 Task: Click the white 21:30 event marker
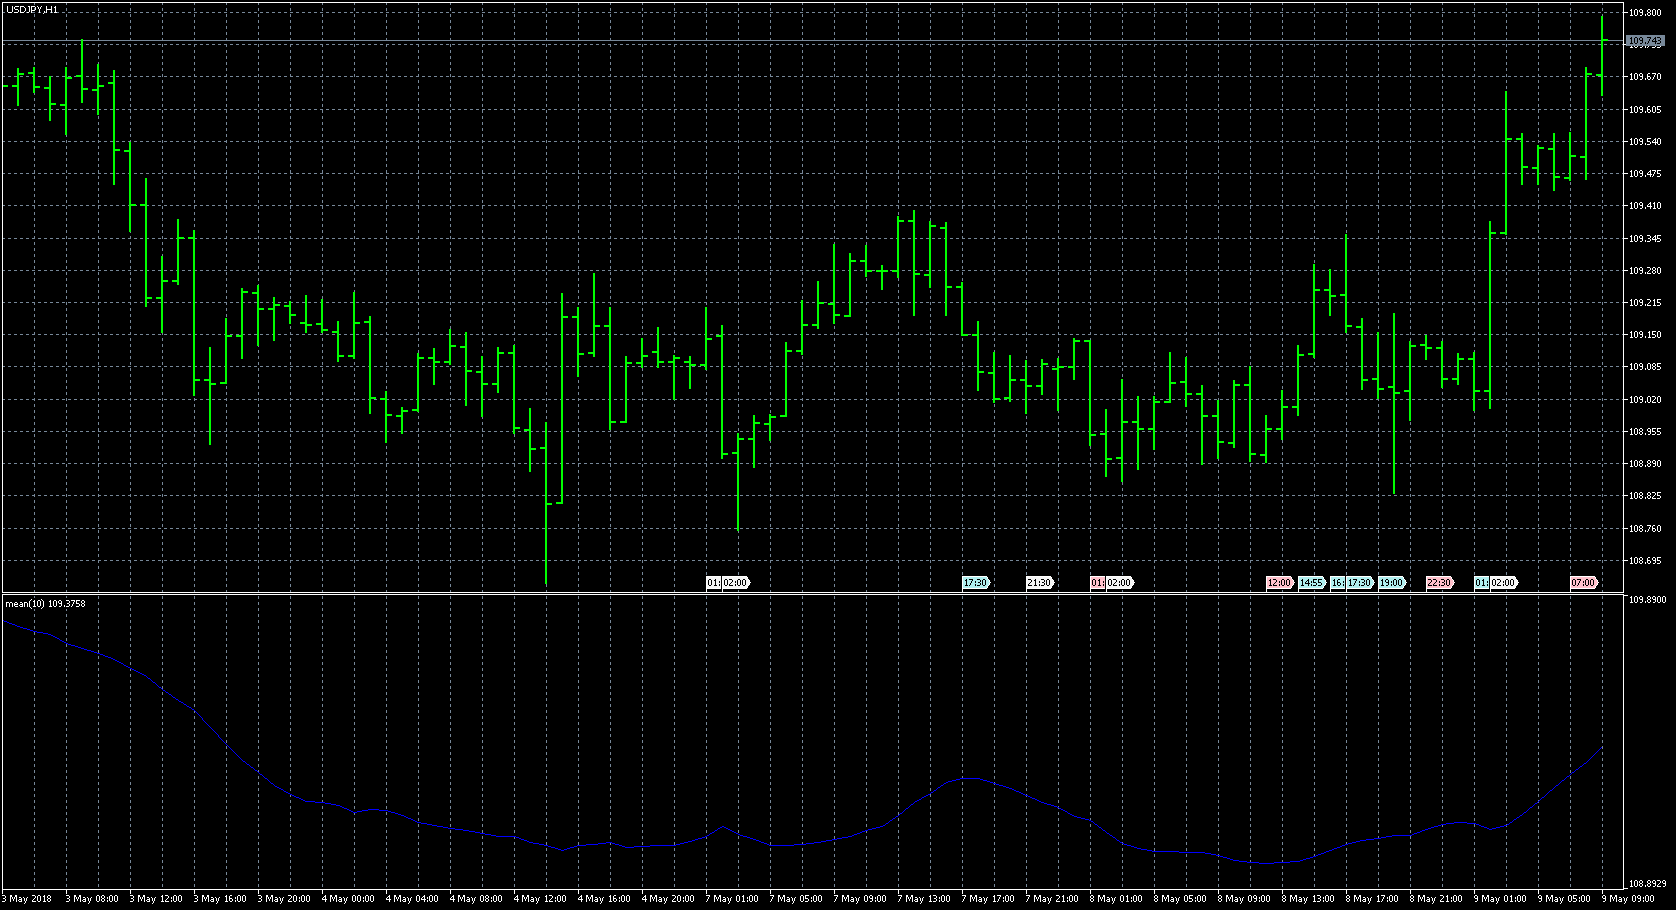[x=1039, y=583]
